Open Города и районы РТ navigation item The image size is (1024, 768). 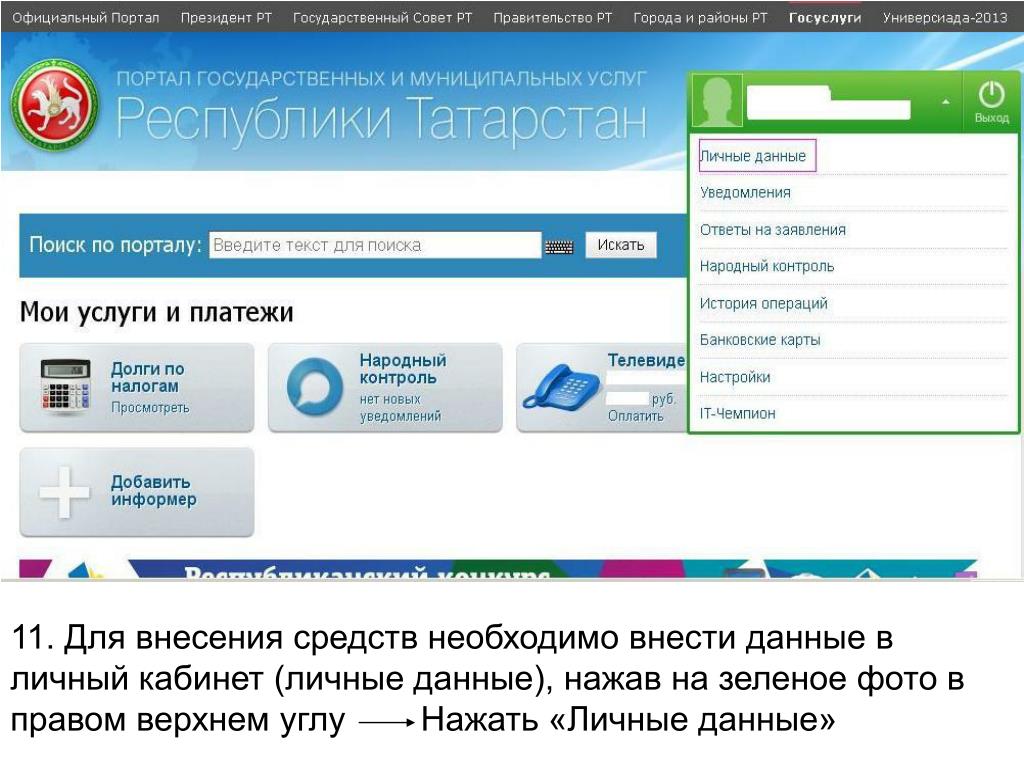click(700, 18)
